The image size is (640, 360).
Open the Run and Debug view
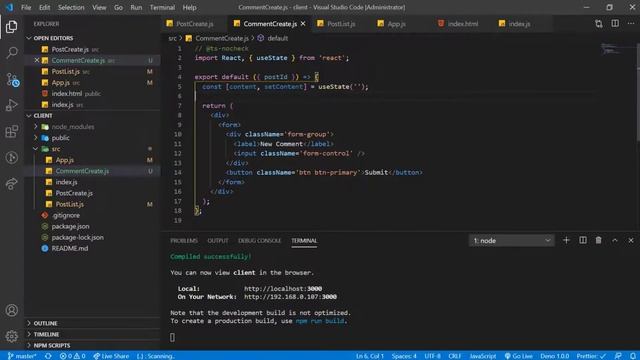tap(12, 105)
